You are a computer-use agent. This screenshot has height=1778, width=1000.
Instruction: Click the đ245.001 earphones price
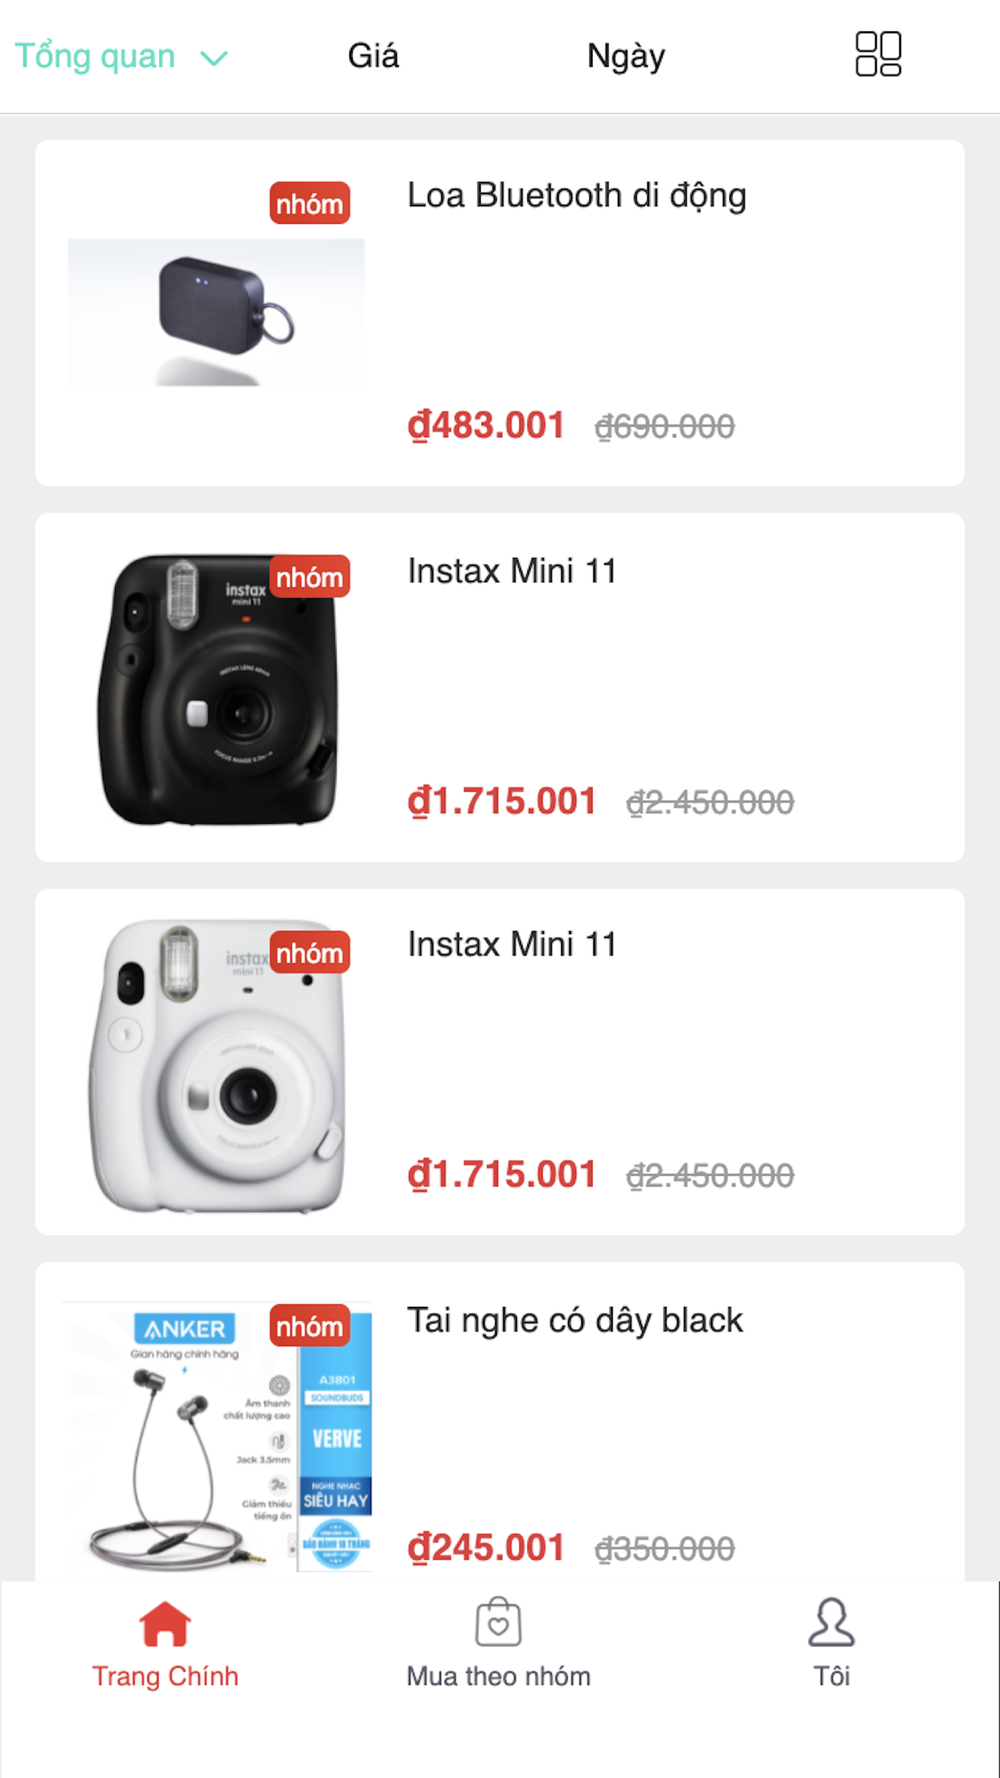coord(486,1548)
